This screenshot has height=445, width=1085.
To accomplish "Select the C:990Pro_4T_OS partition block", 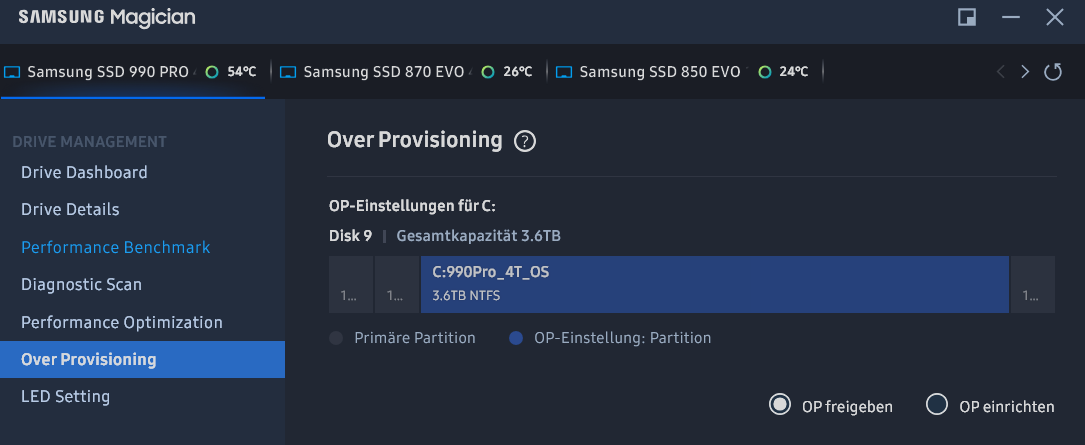I will (714, 284).
